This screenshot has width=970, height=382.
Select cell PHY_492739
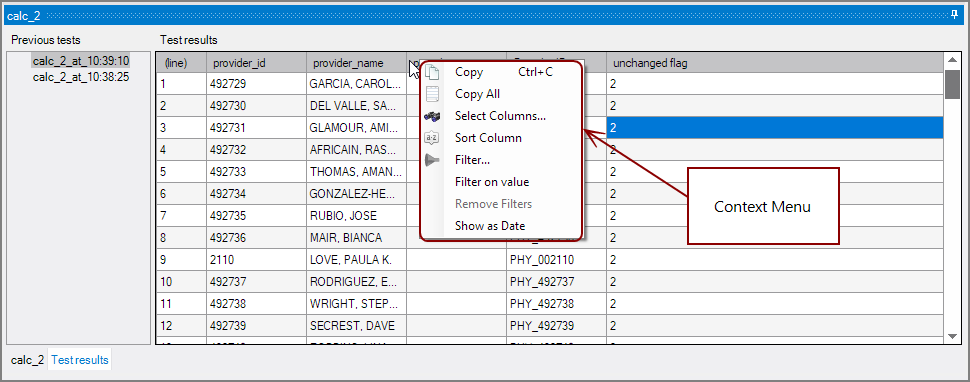pyautogui.click(x=556, y=326)
